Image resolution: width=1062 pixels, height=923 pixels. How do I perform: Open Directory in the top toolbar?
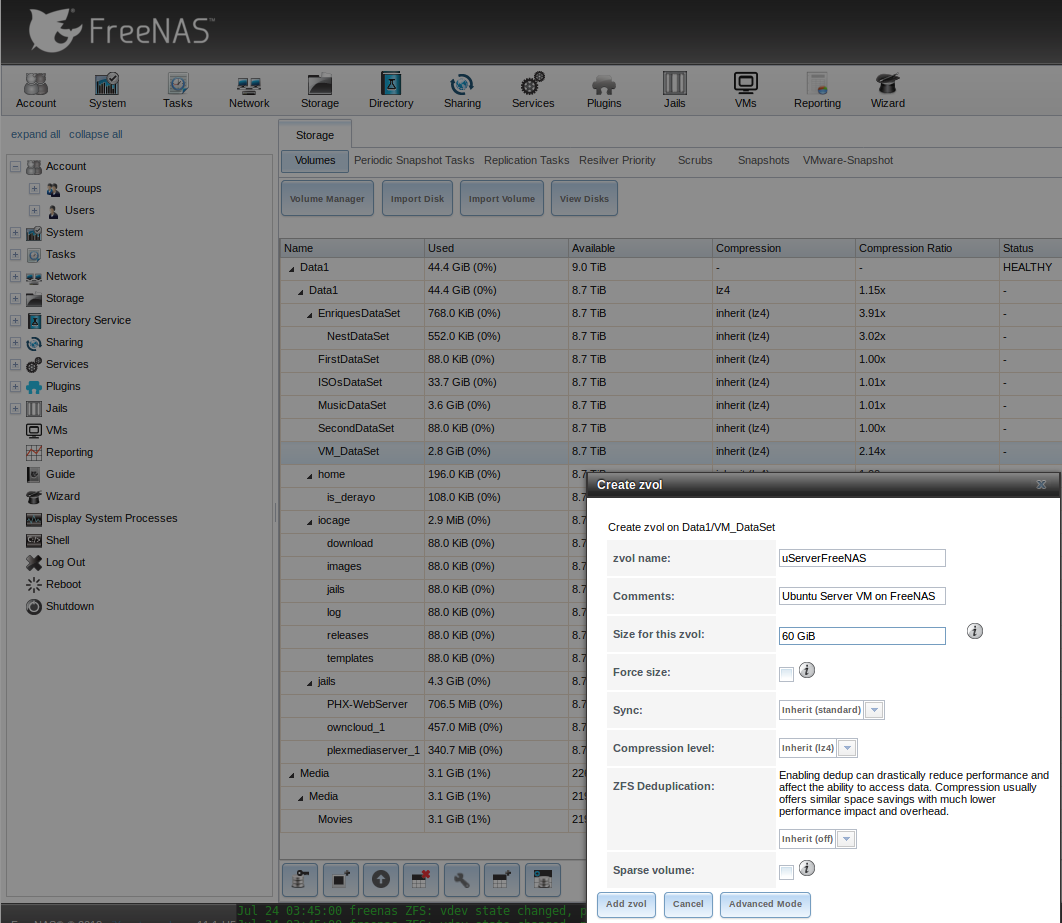coord(391,91)
